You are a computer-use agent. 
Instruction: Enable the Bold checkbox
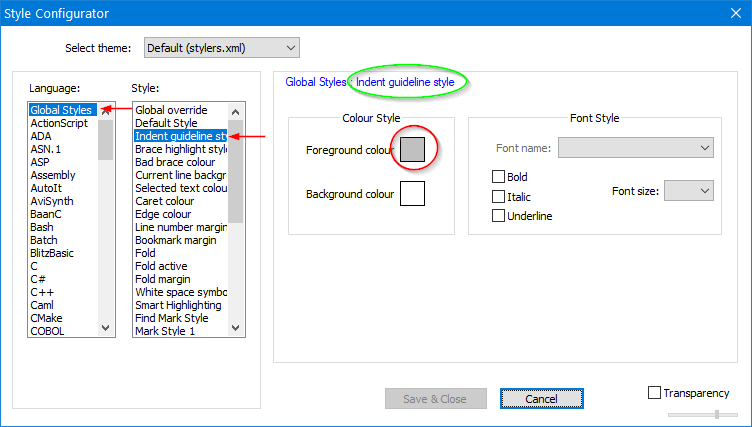tap(499, 177)
